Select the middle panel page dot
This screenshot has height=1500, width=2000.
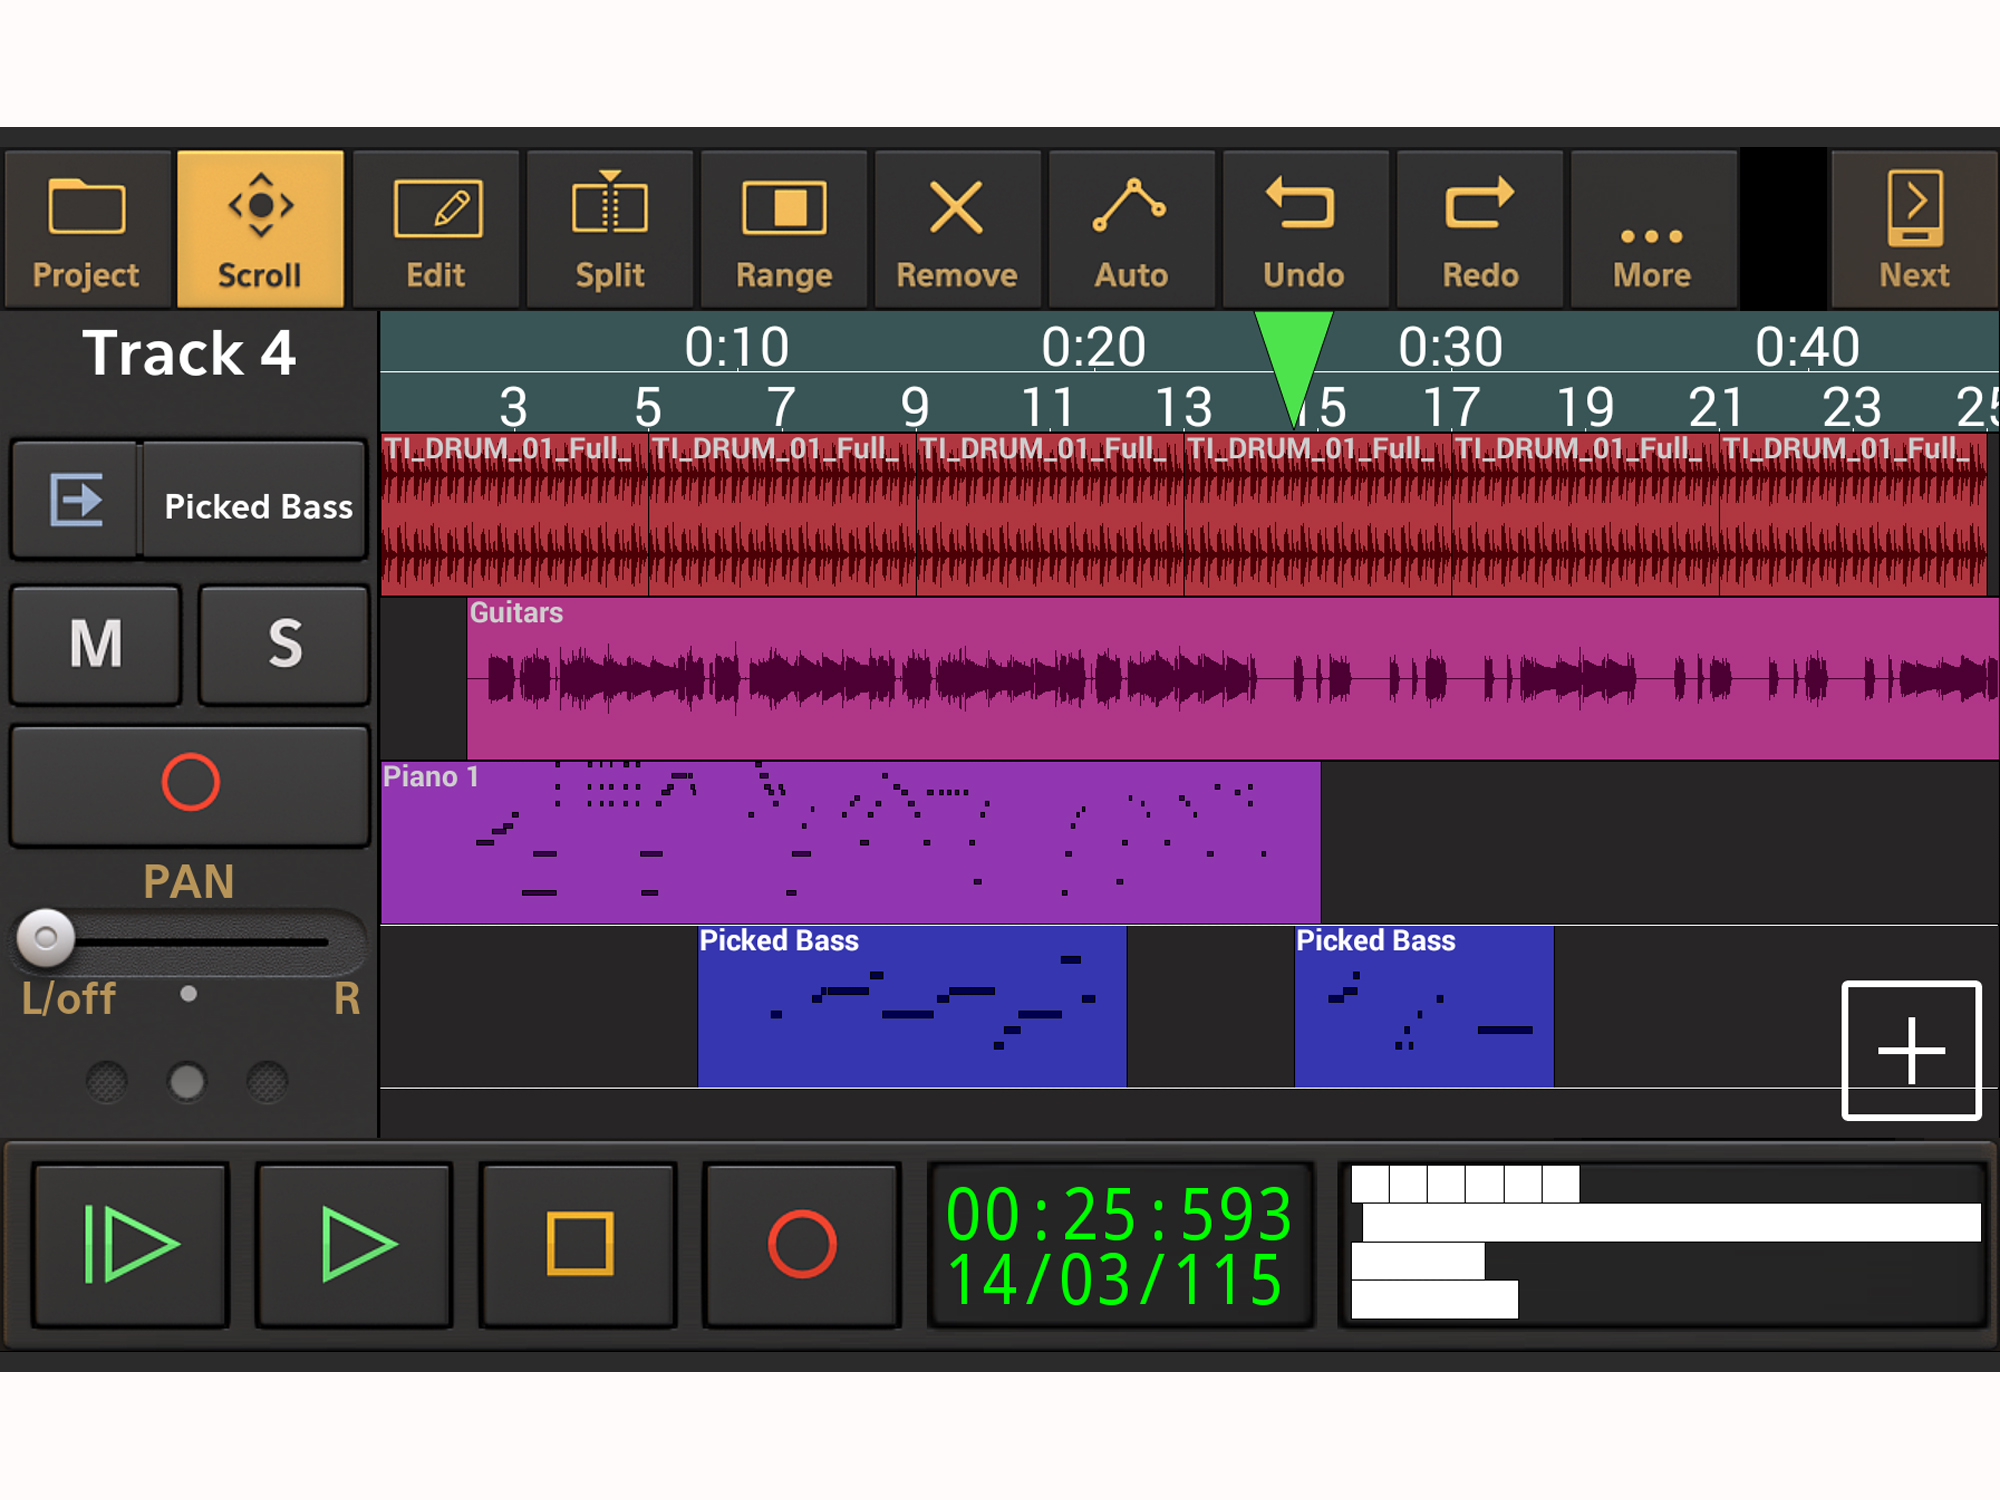[187, 1081]
